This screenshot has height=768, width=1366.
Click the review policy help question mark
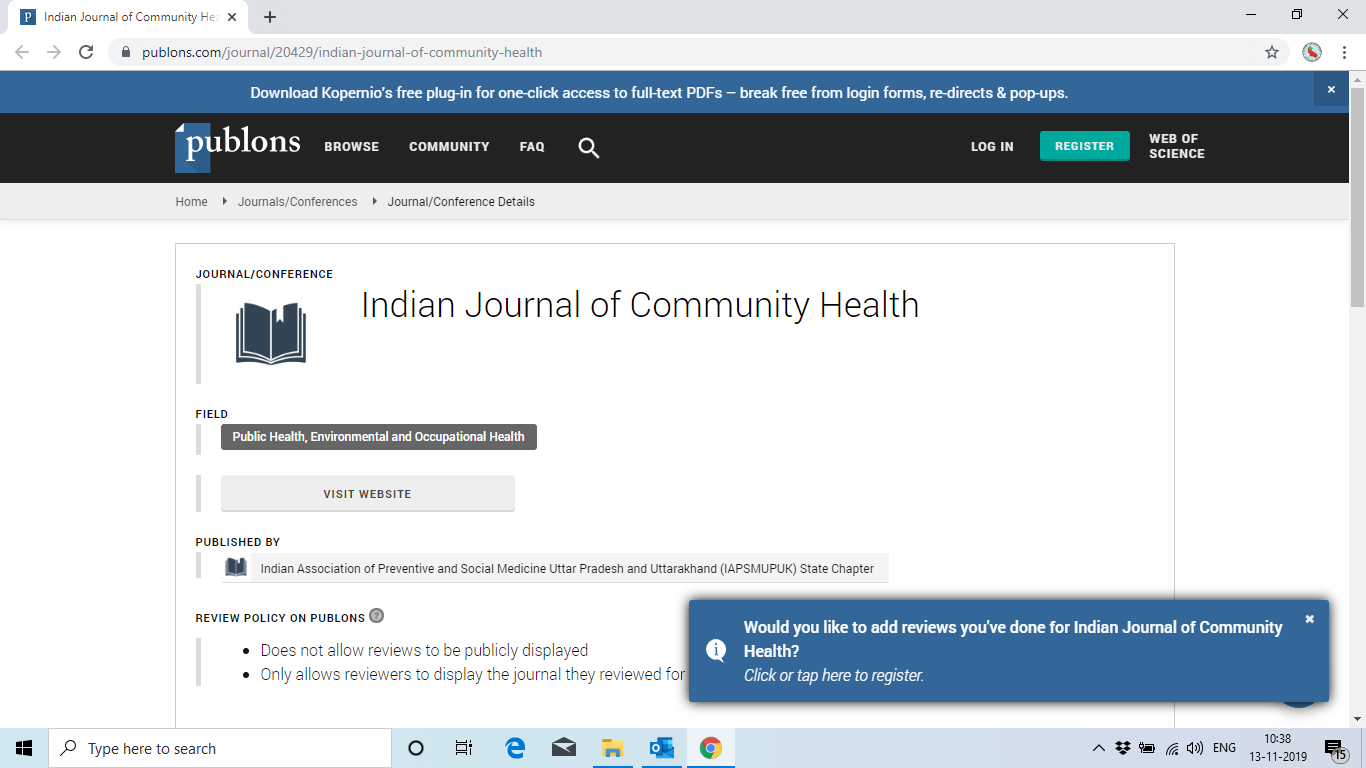click(x=376, y=616)
